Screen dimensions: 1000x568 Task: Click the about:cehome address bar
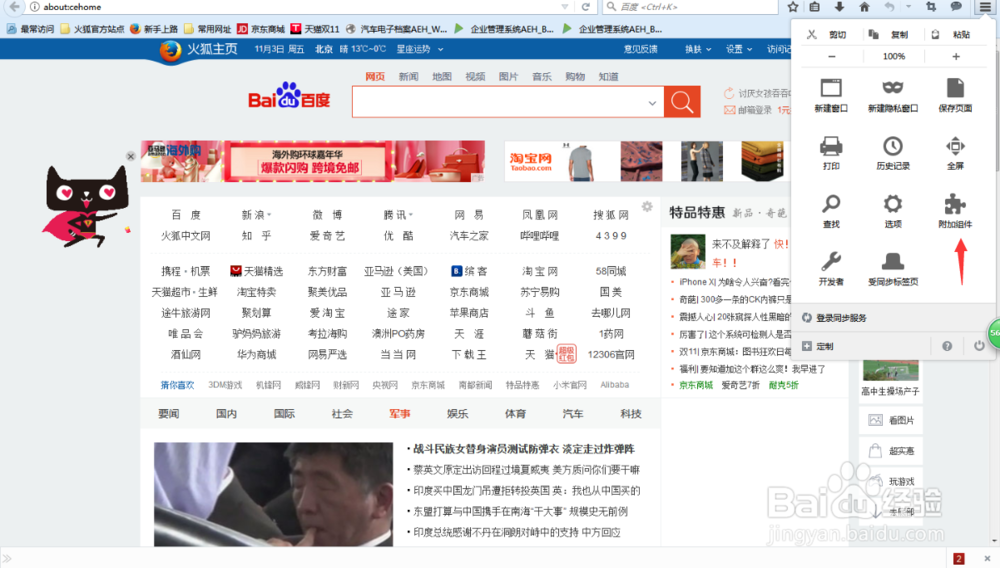pos(293,7)
